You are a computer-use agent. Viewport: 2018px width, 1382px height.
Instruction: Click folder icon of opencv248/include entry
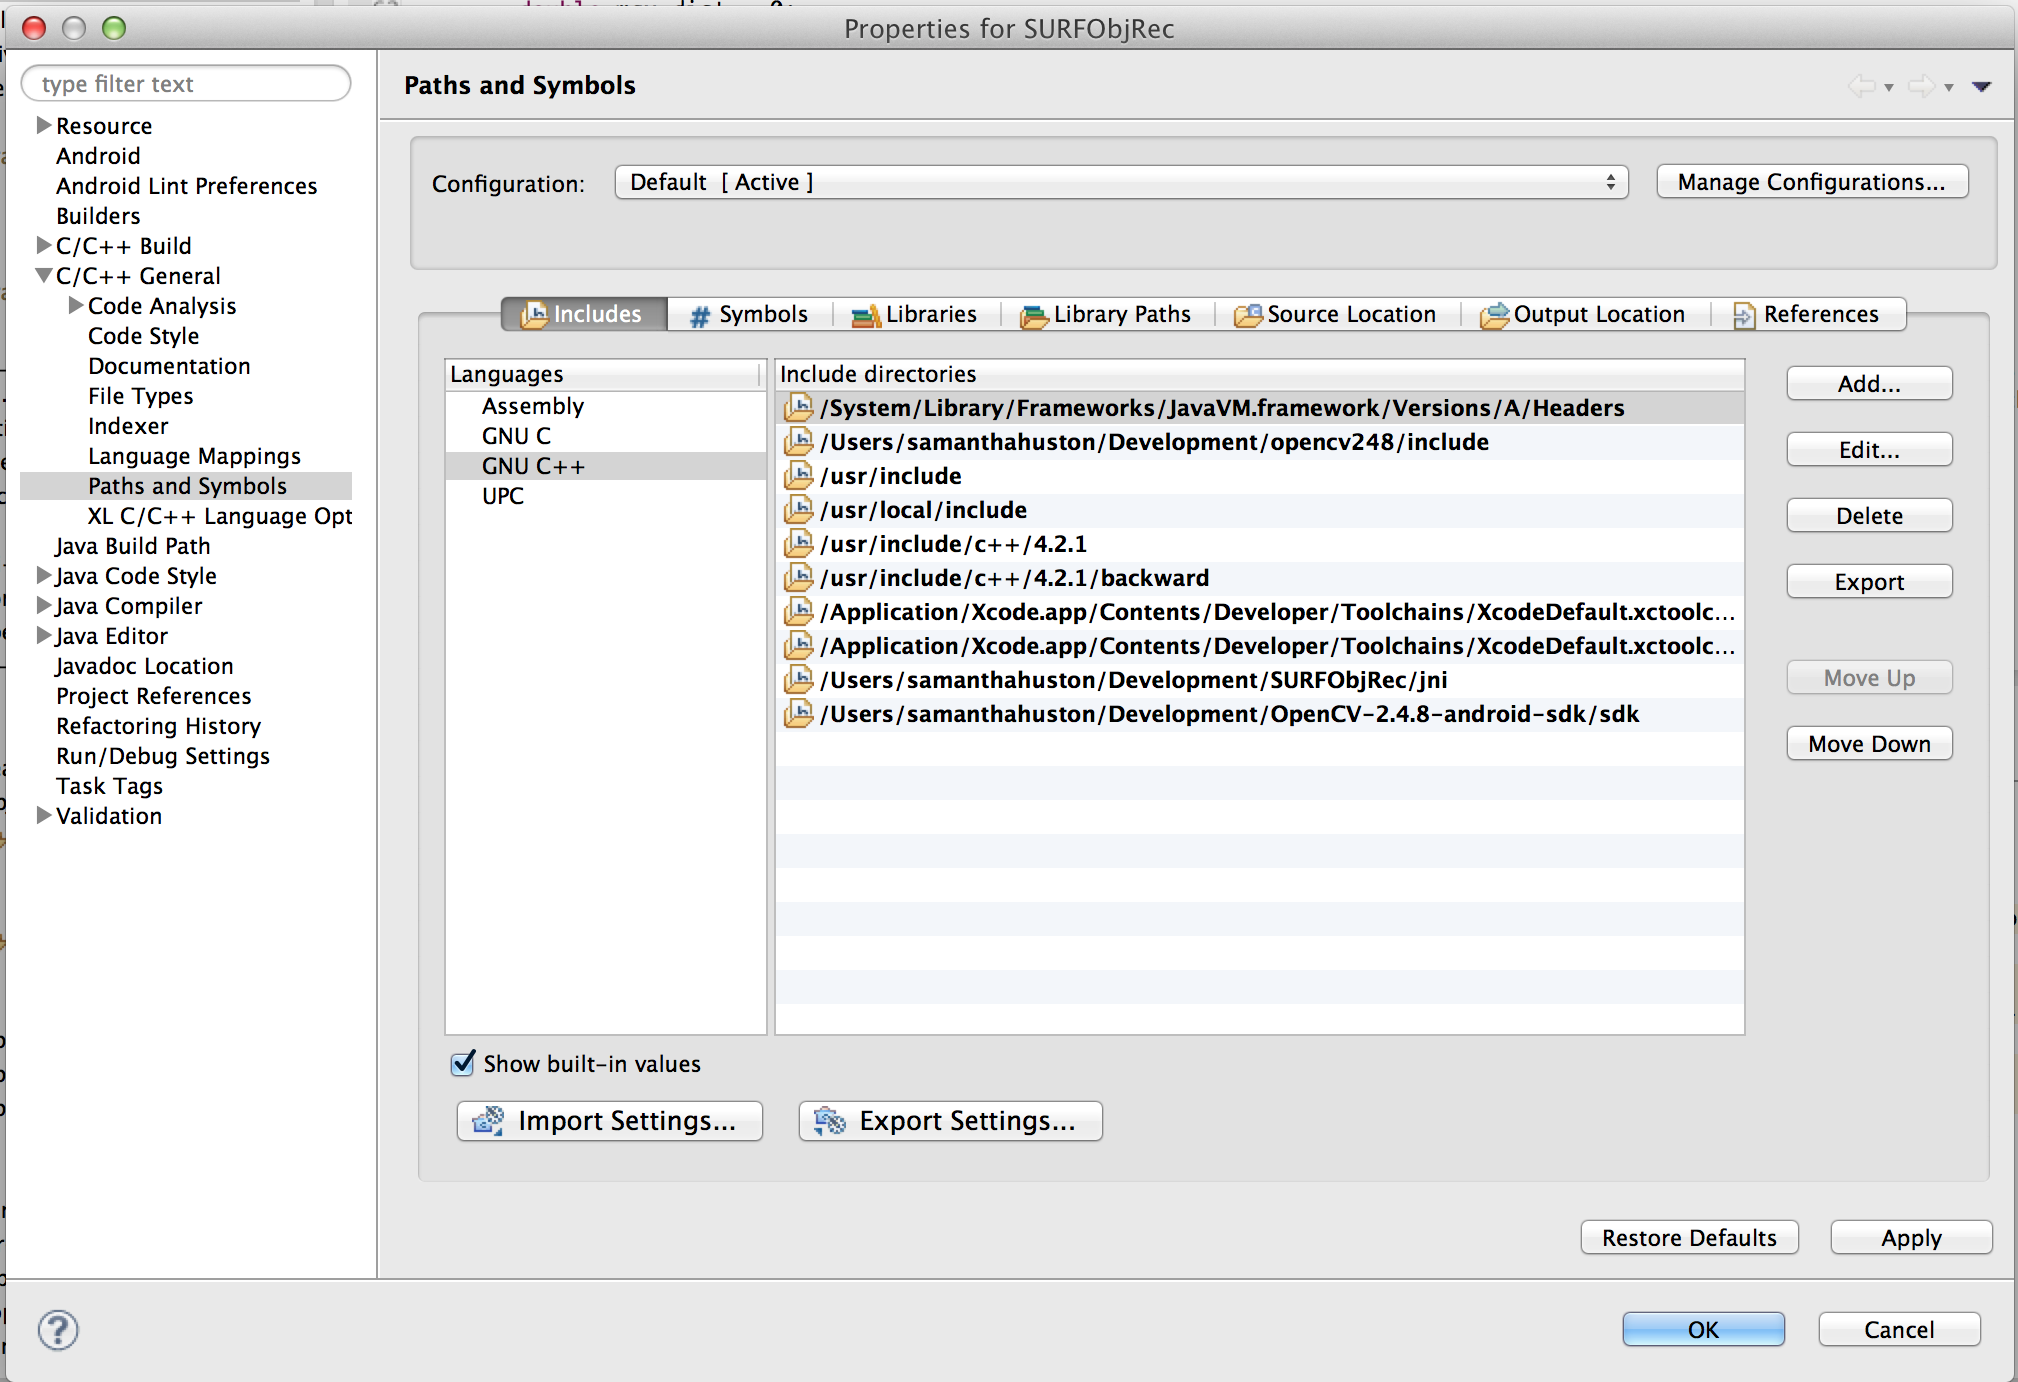pyautogui.click(x=798, y=441)
